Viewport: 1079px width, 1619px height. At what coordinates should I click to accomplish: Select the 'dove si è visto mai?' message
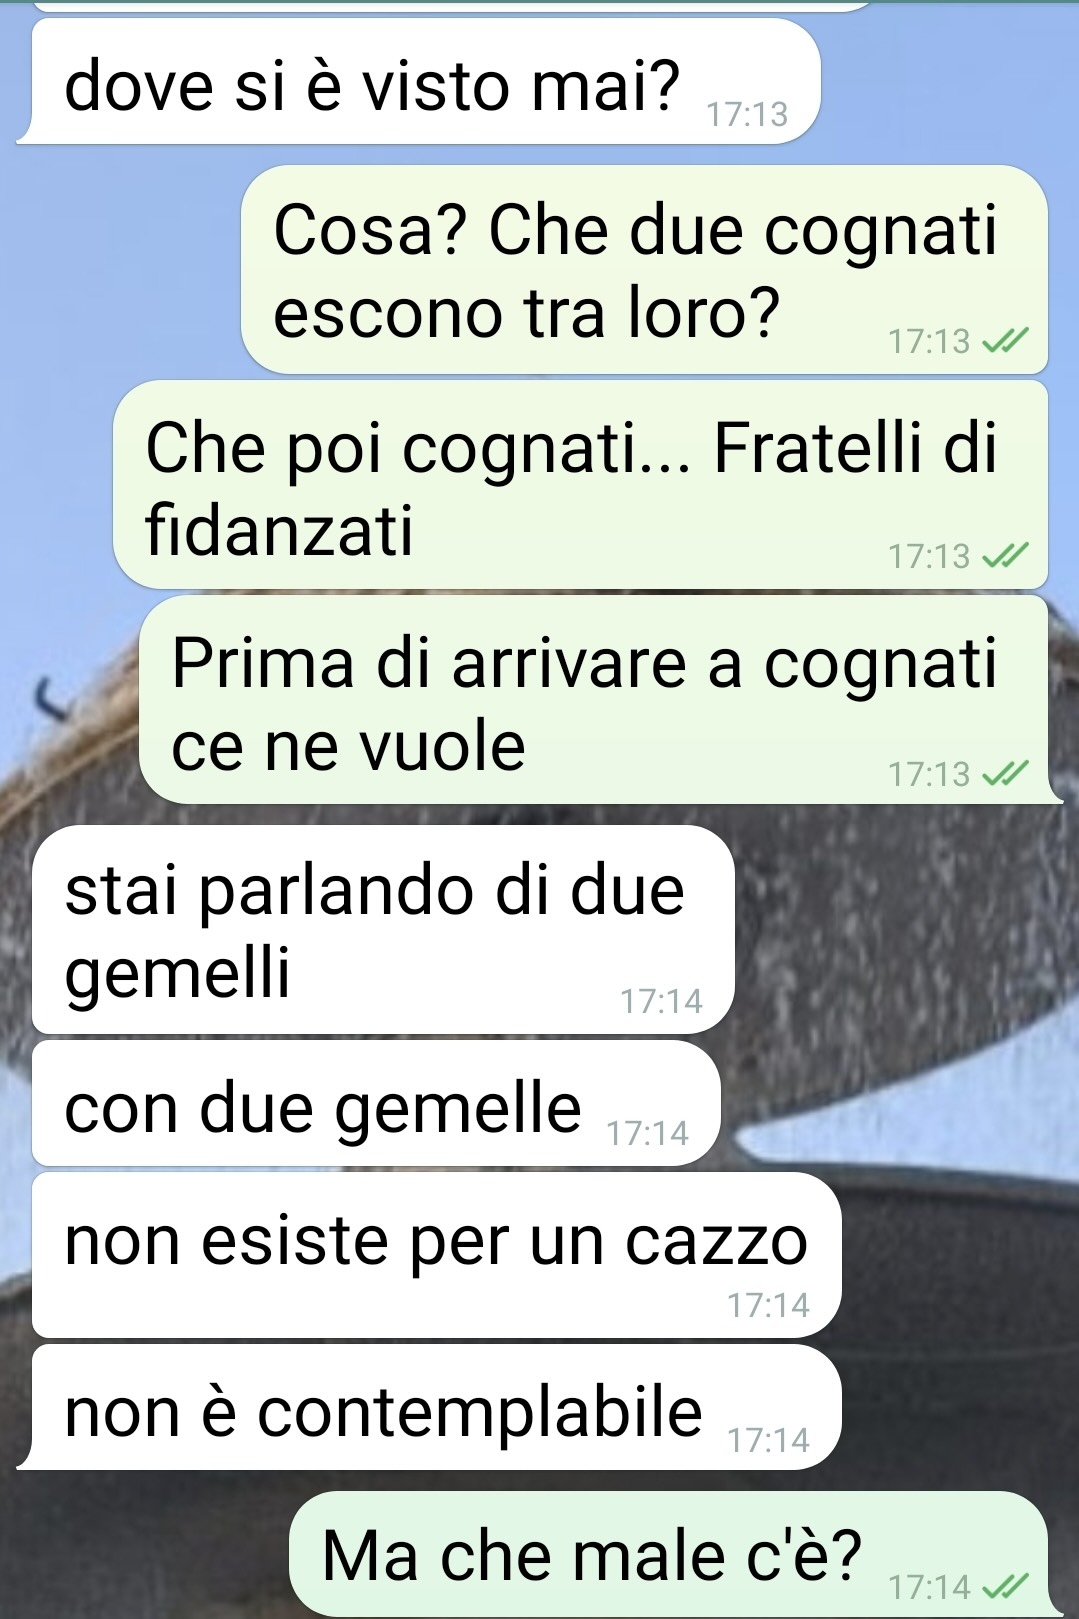point(418,81)
